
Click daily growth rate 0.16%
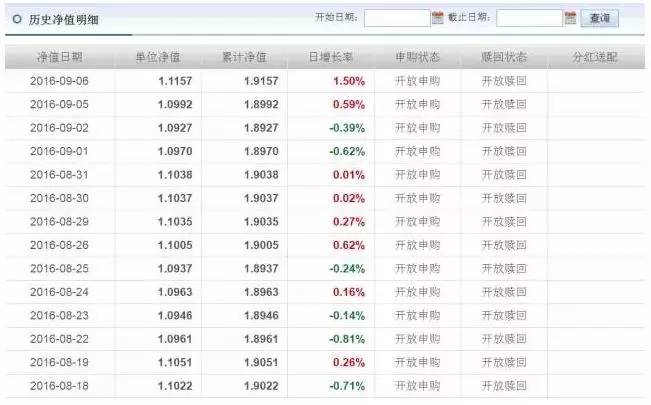(x=349, y=292)
